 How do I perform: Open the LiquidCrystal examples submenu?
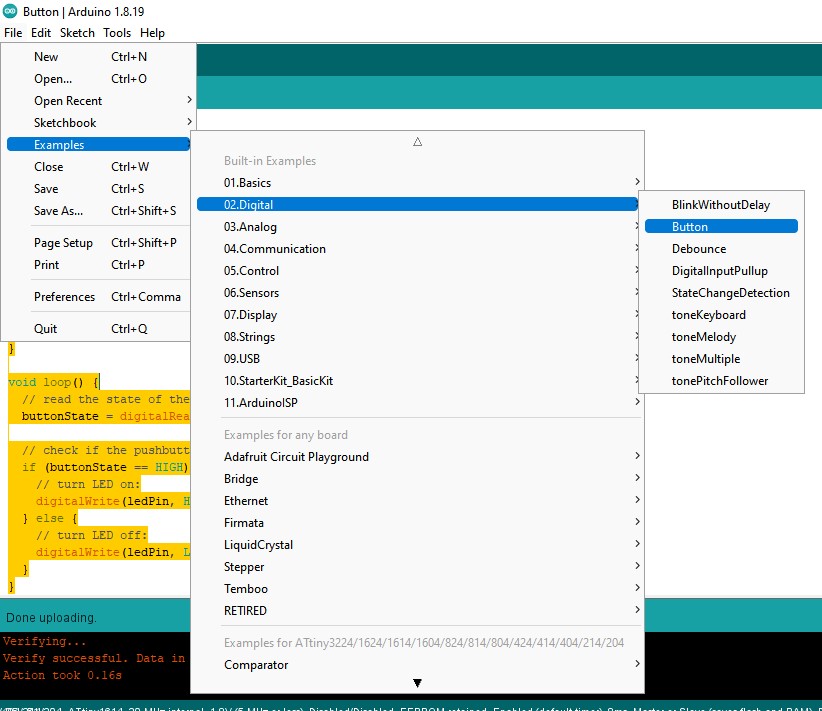(x=417, y=545)
